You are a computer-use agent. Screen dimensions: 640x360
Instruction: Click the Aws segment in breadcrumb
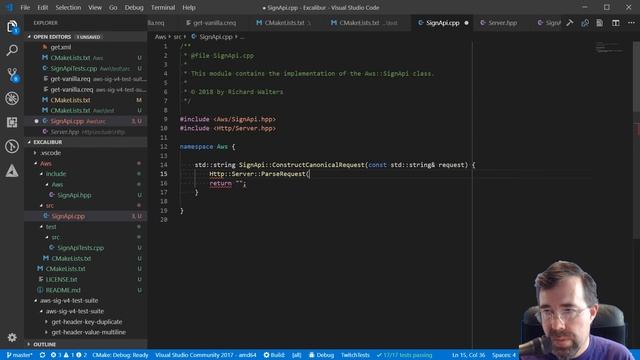coord(160,37)
